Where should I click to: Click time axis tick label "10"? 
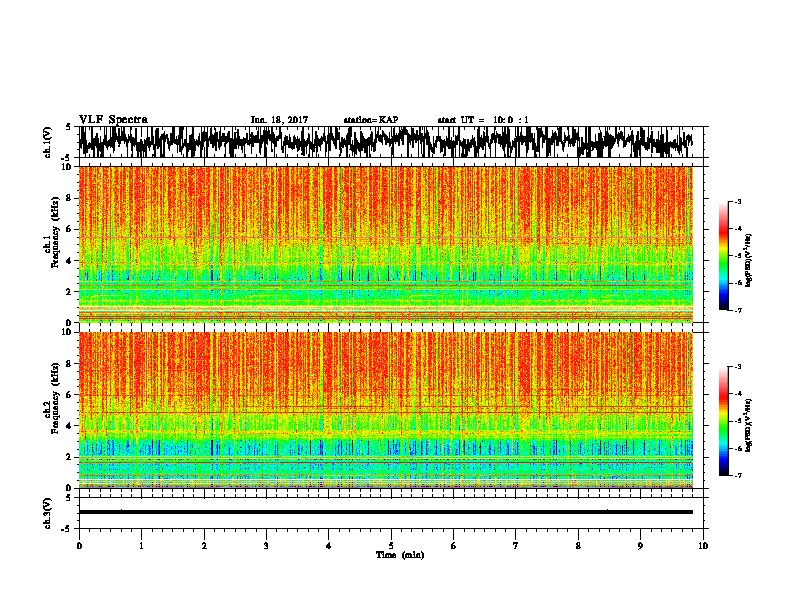703,546
